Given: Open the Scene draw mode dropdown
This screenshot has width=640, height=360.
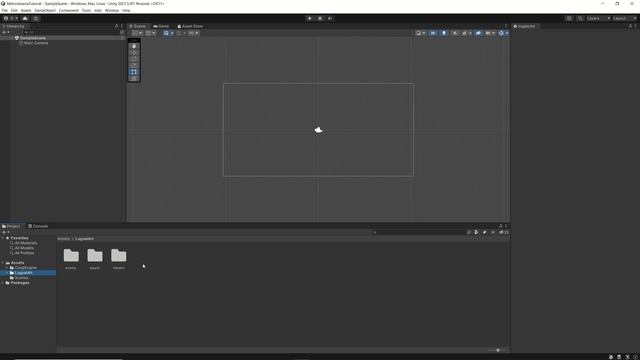Looking at the screenshot, I should [420, 33].
